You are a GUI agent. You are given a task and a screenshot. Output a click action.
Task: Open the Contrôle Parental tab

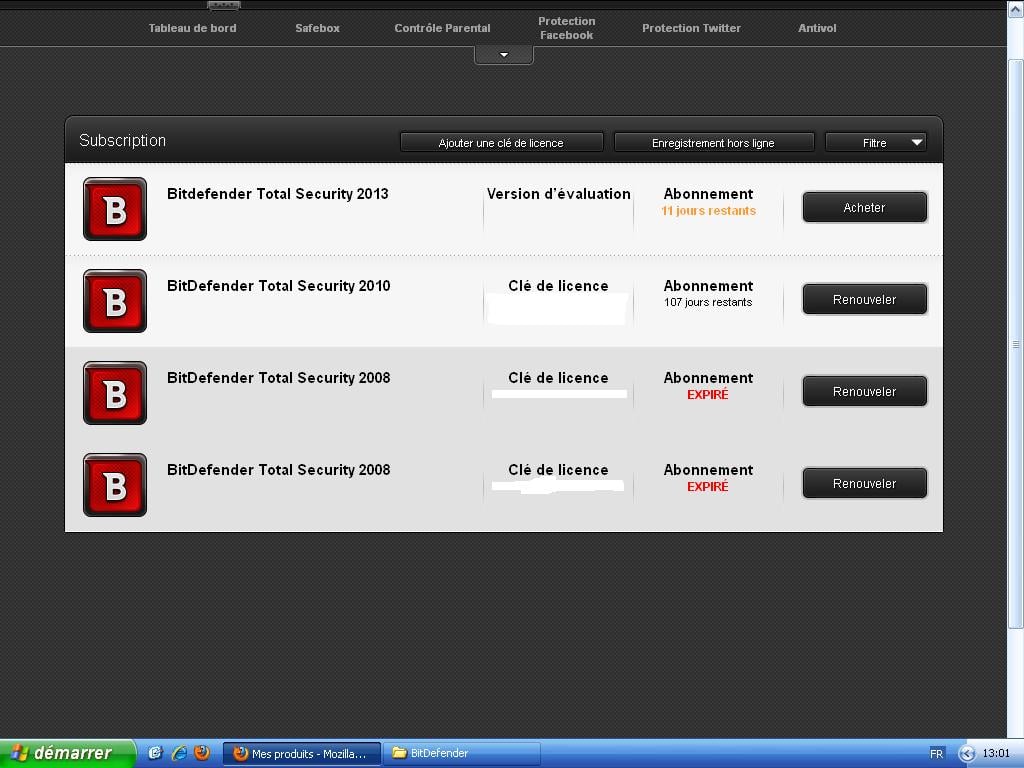(x=442, y=28)
